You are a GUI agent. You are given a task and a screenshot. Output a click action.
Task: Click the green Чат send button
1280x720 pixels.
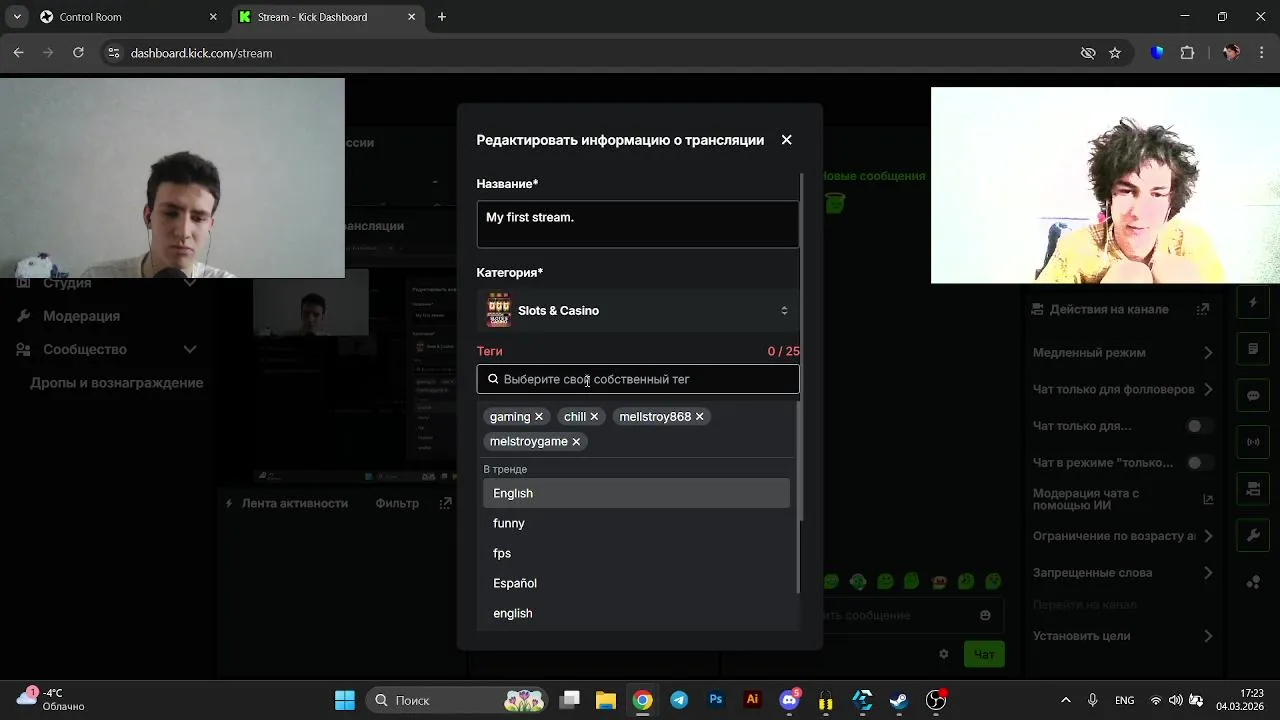(984, 654)
